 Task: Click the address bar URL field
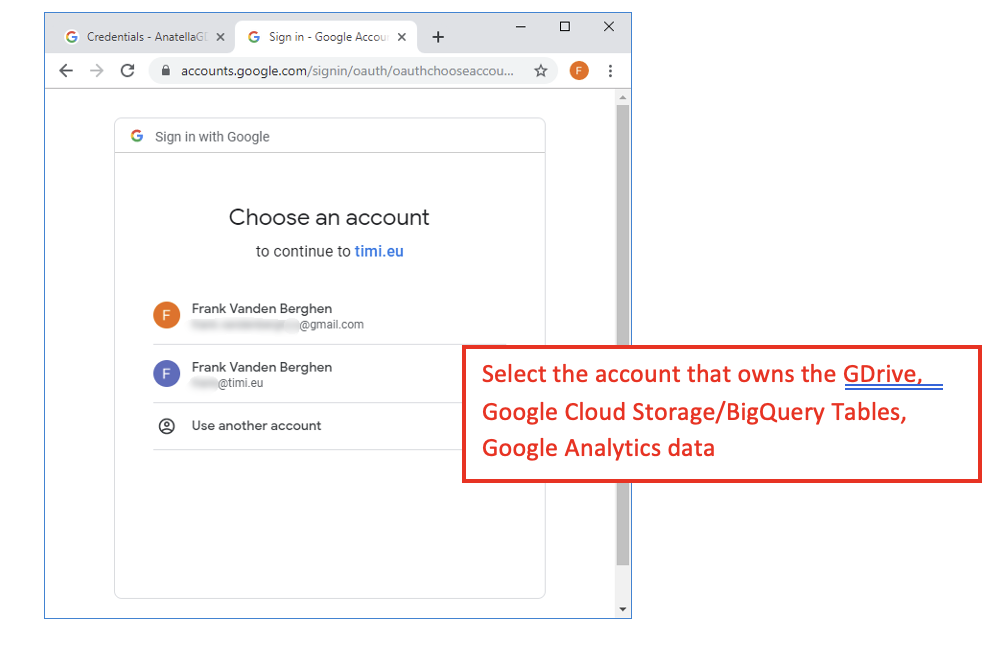tap(345, 71)
